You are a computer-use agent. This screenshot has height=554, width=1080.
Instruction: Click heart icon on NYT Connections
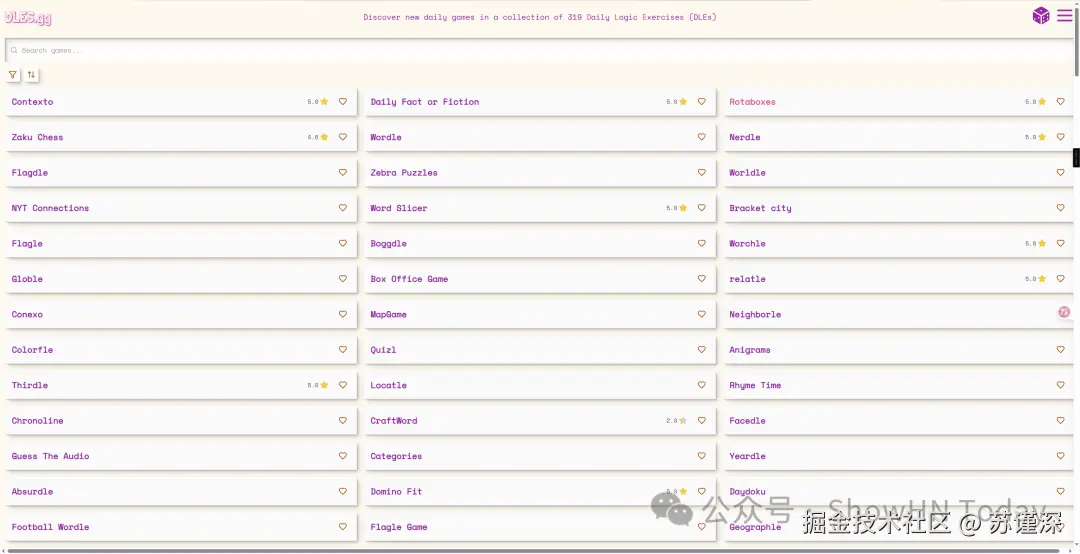342,207
